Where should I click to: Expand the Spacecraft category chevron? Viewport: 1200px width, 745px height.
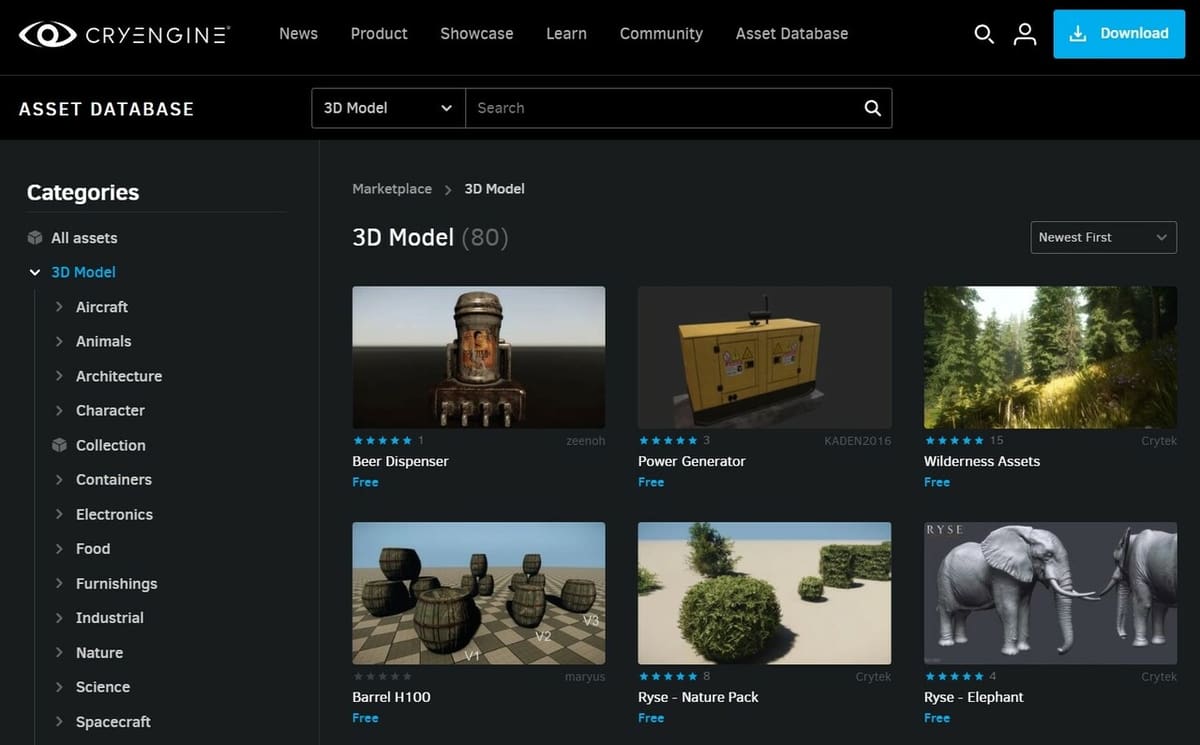coord(59,722)
